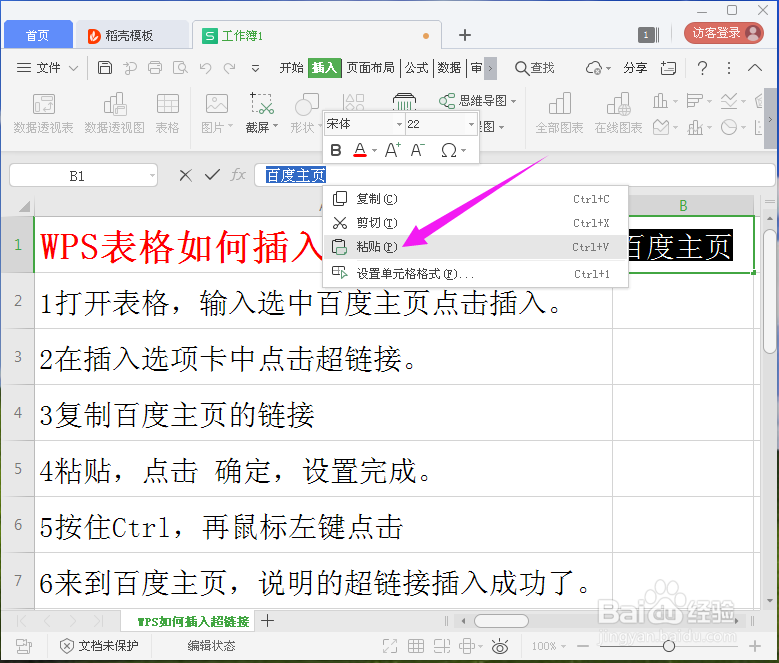The image size is (779, 663).
Task: Click the Omega symbol insert icon
Action: pos(449,150)
